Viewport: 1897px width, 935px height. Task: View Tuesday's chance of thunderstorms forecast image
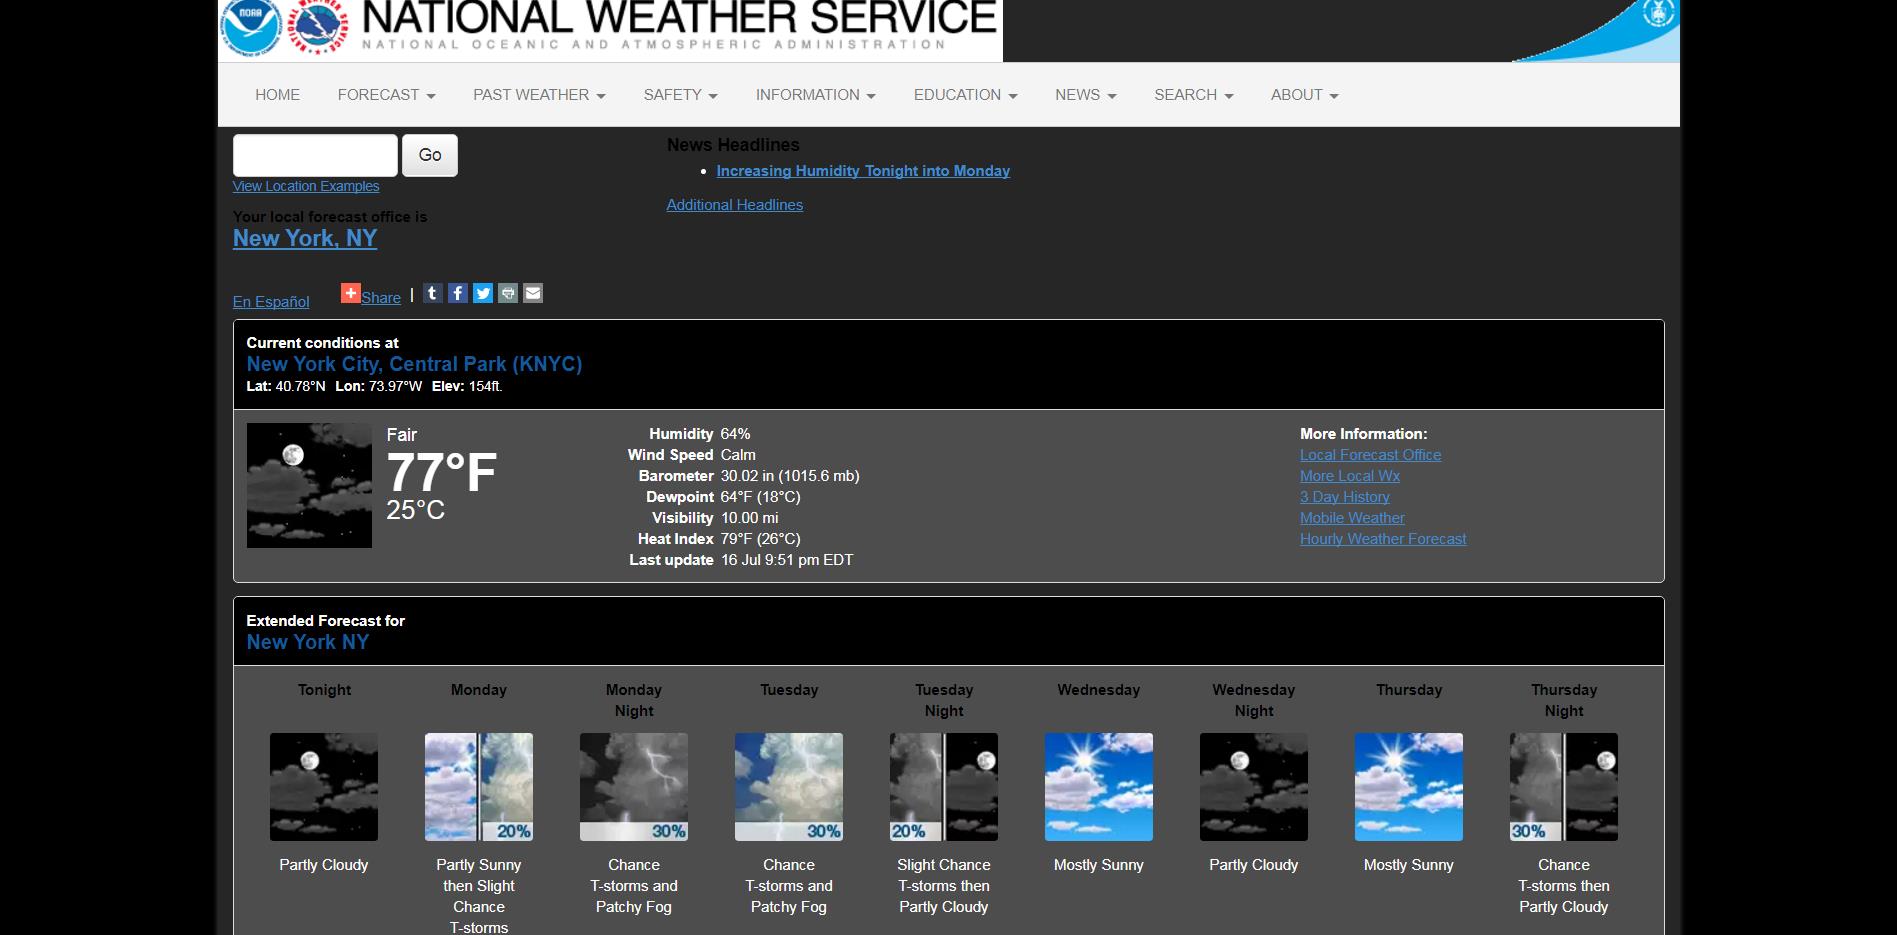coord(788,786)
